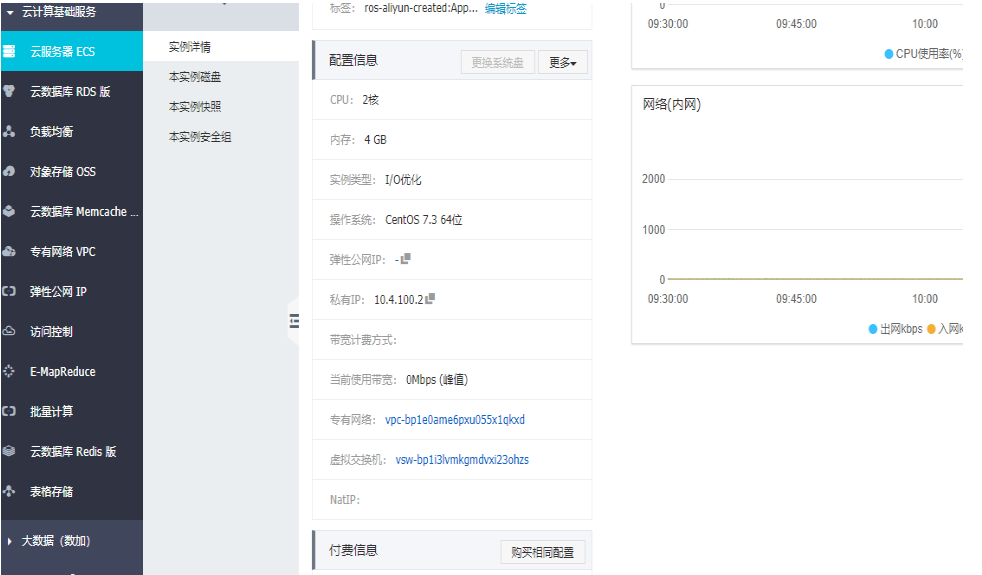
Task: Click the 购买相同配置 button
Action: click(542, 552)
